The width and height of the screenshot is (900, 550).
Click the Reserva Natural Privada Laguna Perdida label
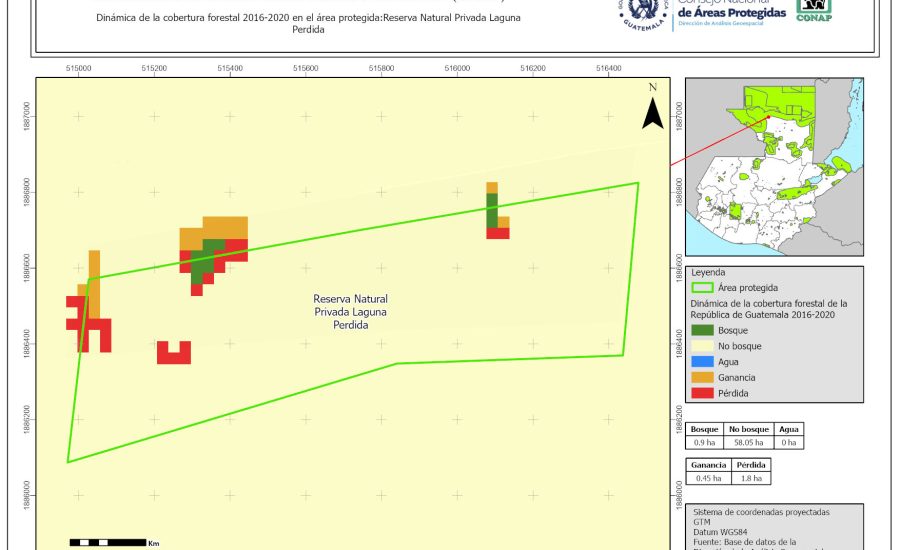pyautogui.click(x=350, y=312)
